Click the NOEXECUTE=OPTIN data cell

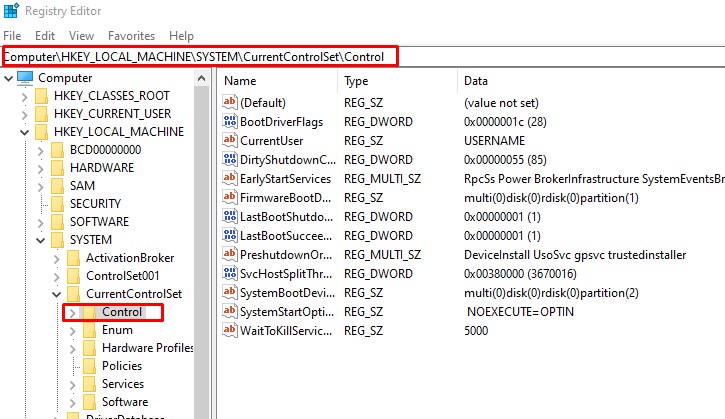(520, 312)
